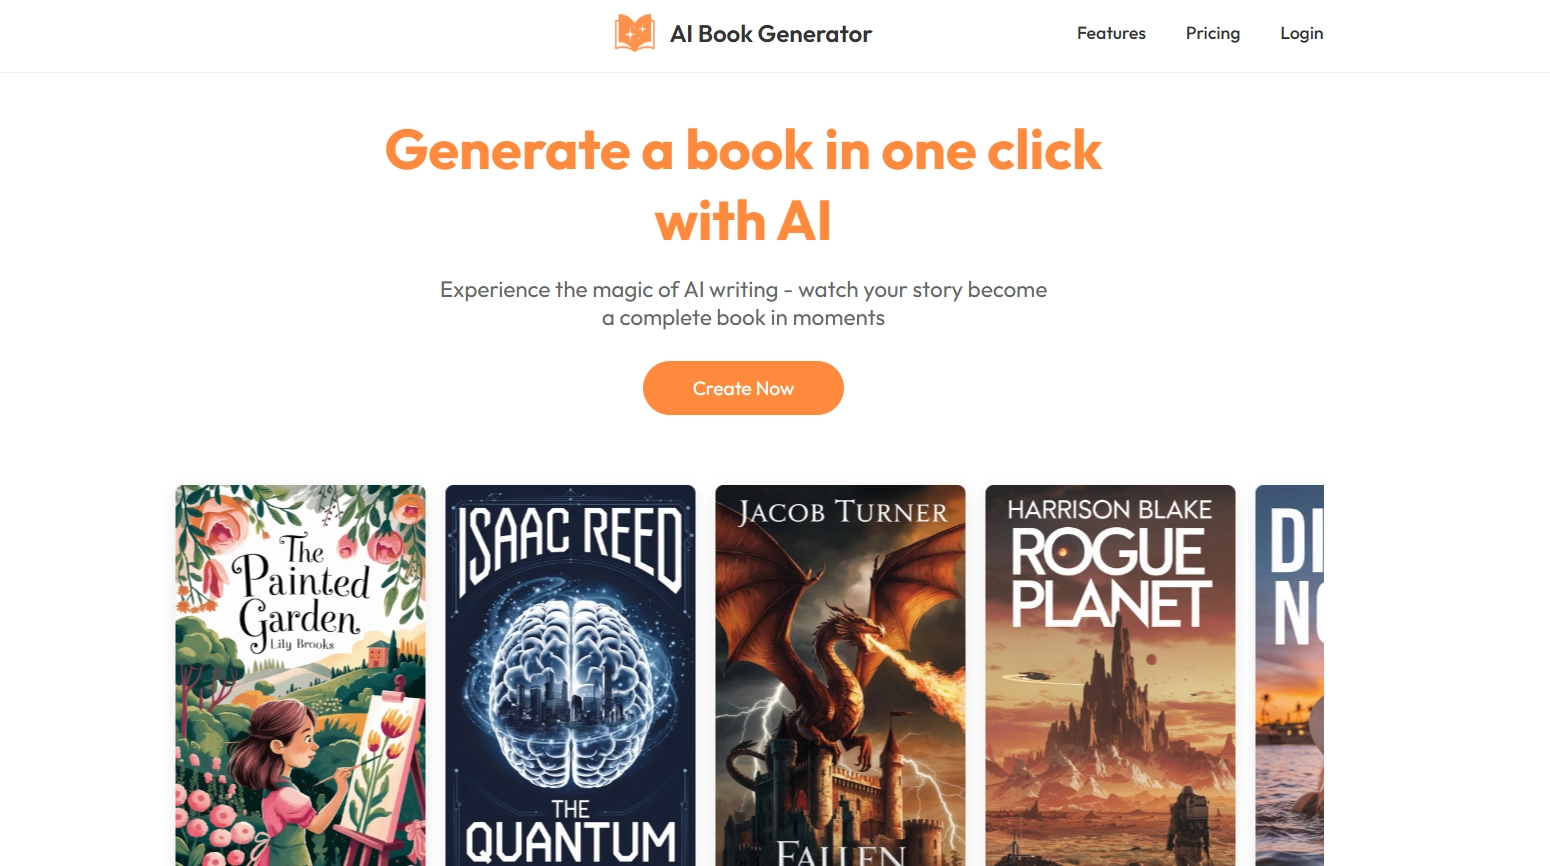Click the glowing brain illustration
Image resolution: width=1550 pixels, height=866 pixels.
coord(570,690)
